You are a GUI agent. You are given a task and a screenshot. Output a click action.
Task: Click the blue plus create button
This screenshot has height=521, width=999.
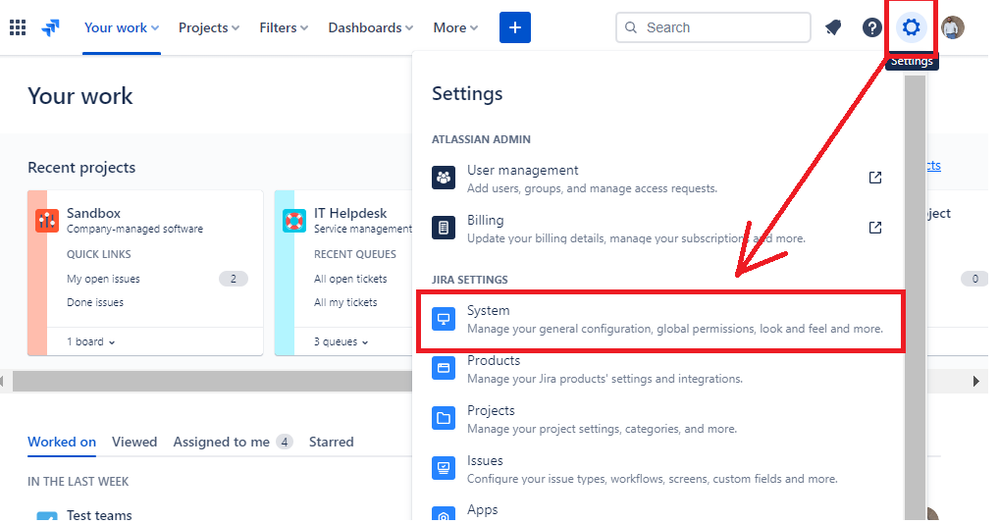pos(515,27)
